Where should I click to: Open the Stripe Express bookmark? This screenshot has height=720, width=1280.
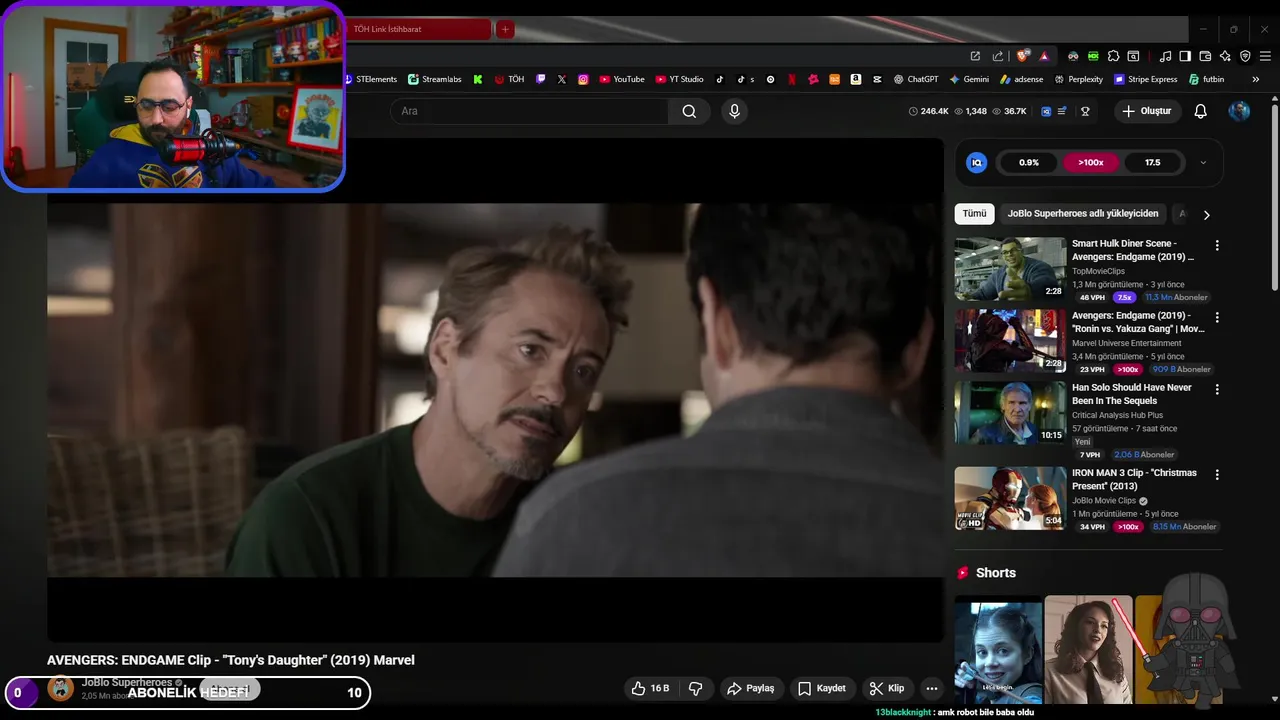[x=1145, y=79]
